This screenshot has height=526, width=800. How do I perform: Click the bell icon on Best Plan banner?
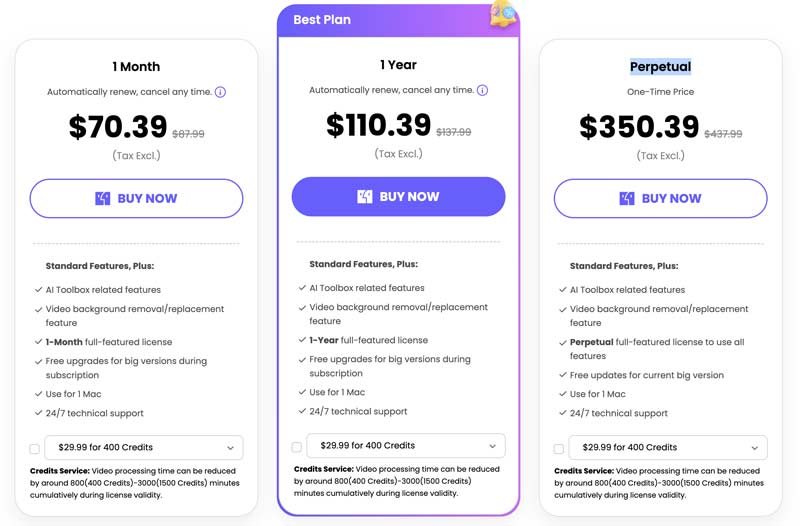(x=503, y=14)
